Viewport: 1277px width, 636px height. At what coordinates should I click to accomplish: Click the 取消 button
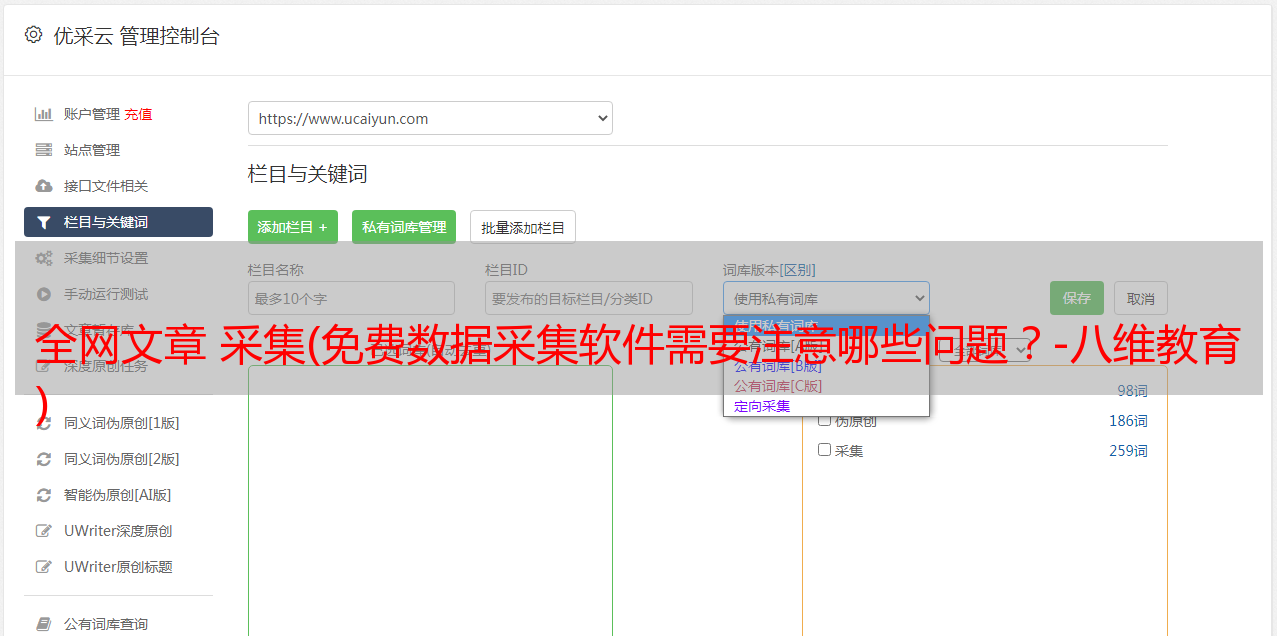tap(1141, 298)
